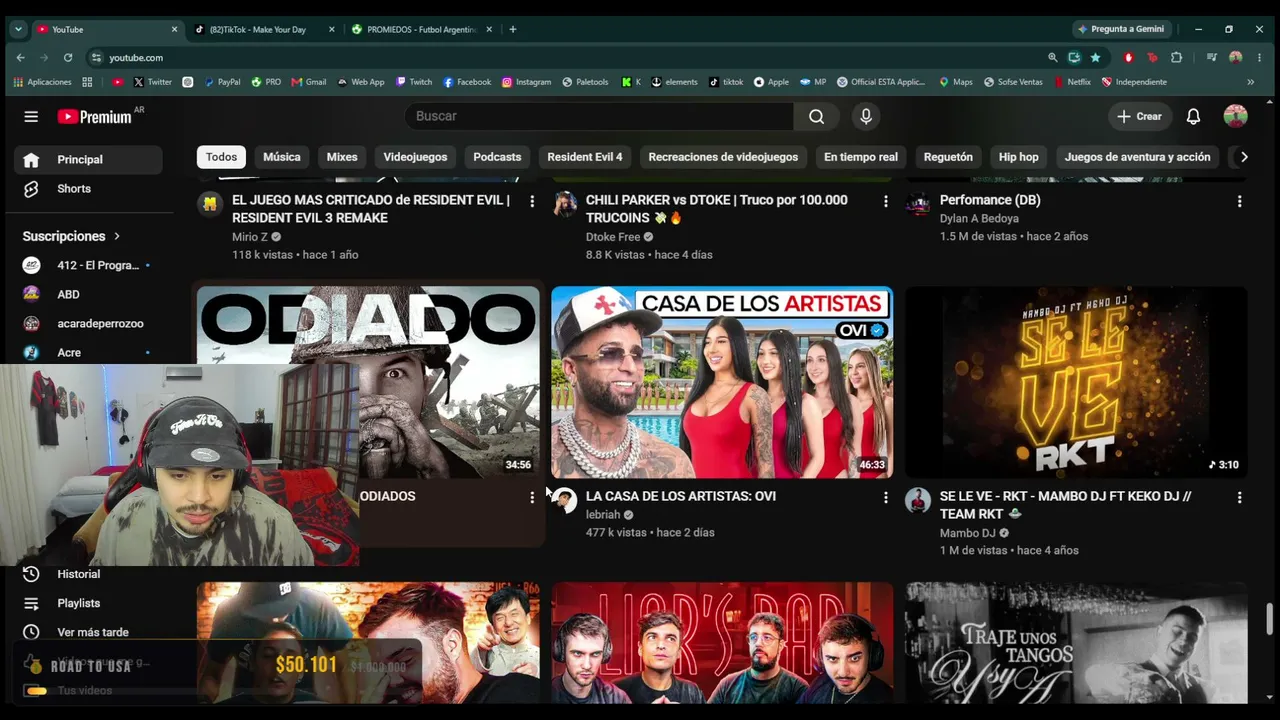Select the Todos filter chip
The image size is (1280, 720).
pyautogui.click(x=221, y=157)
